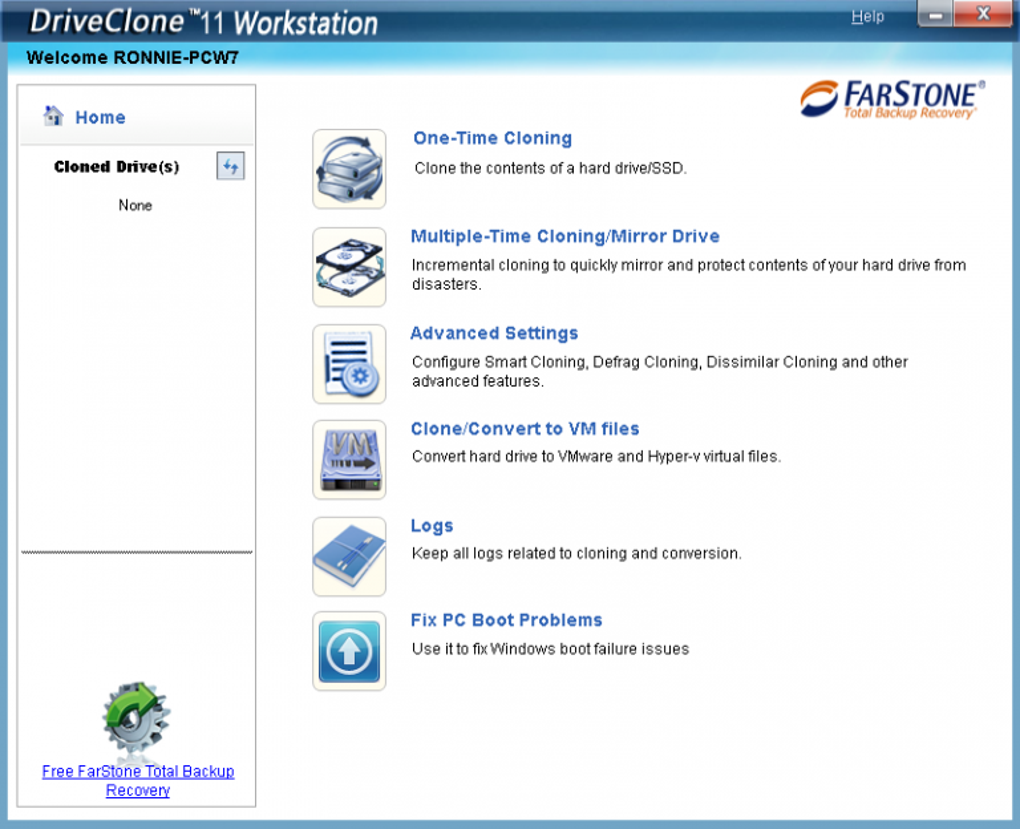Open the One-Time Cloning link

coord(492,139)
